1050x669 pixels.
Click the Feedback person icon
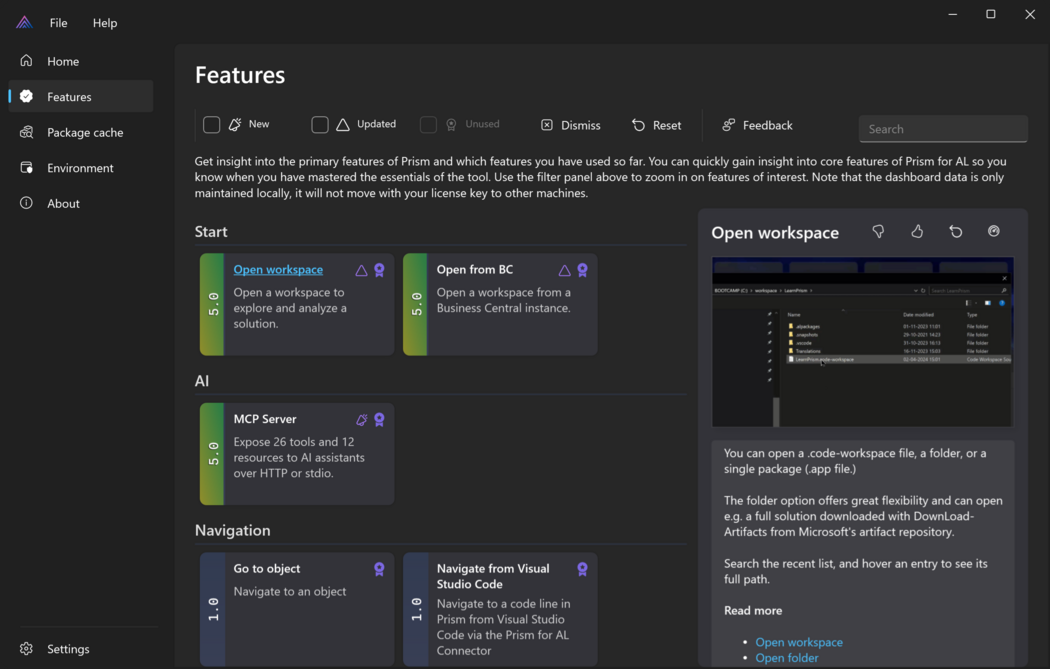tap(729, 125)
